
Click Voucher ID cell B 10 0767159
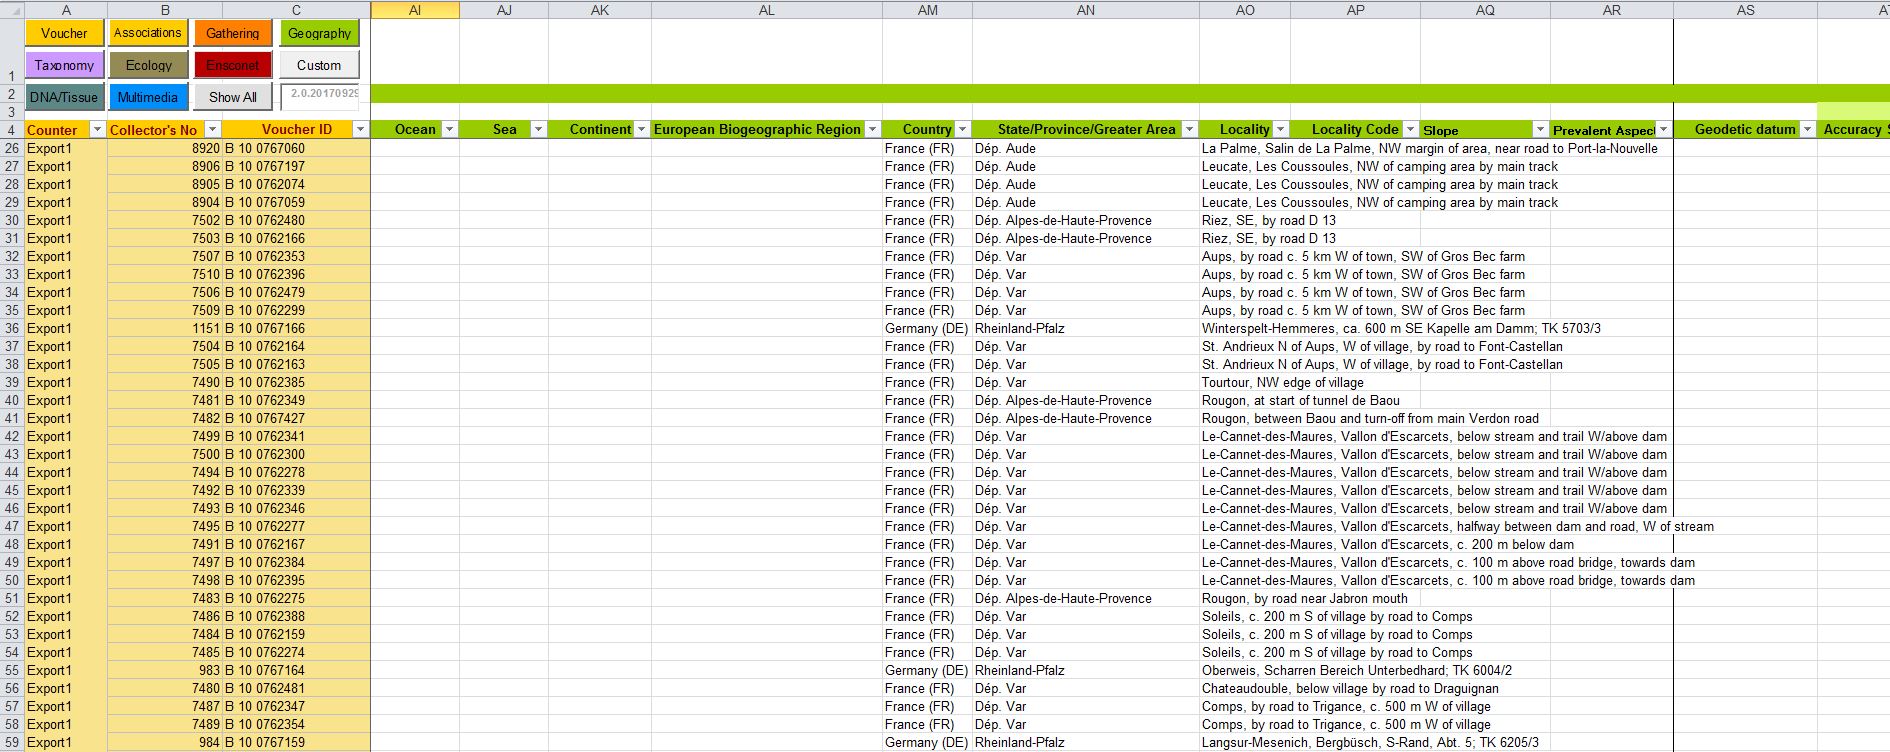(x=296, y=742)
